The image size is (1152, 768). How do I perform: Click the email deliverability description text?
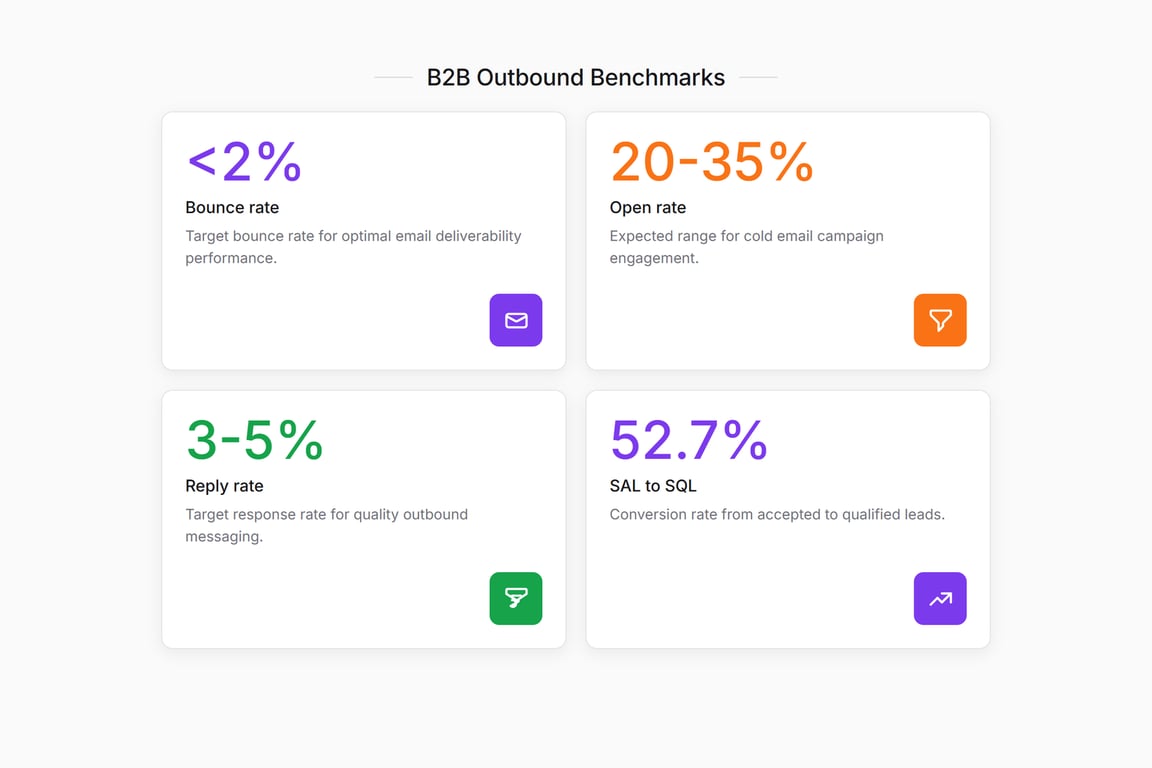click(353, 247)
